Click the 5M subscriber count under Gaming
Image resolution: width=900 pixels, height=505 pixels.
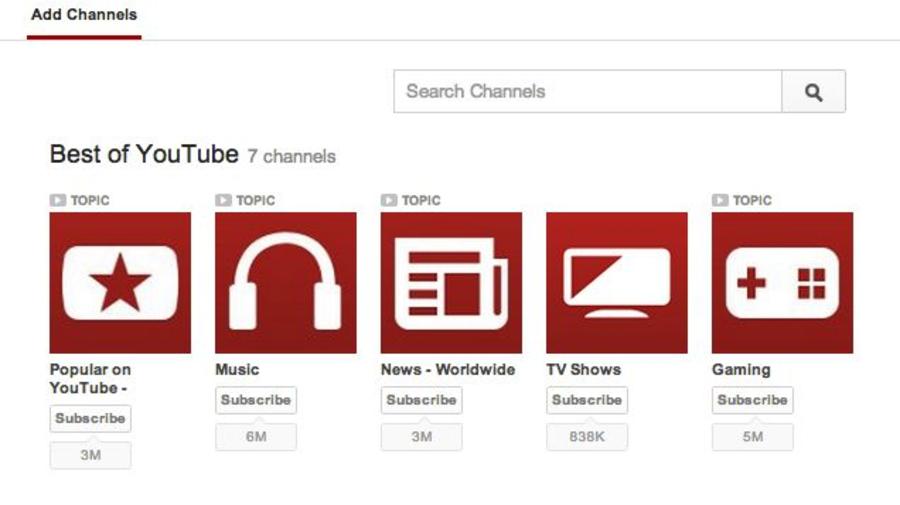tap(752, 437)
